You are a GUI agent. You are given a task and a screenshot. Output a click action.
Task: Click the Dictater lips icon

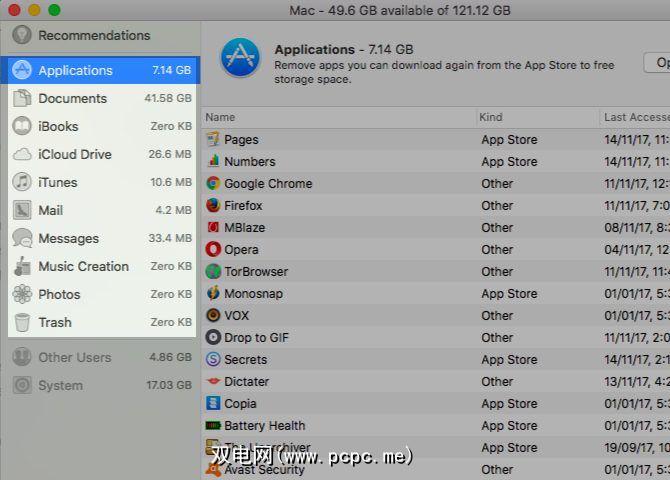213,381
